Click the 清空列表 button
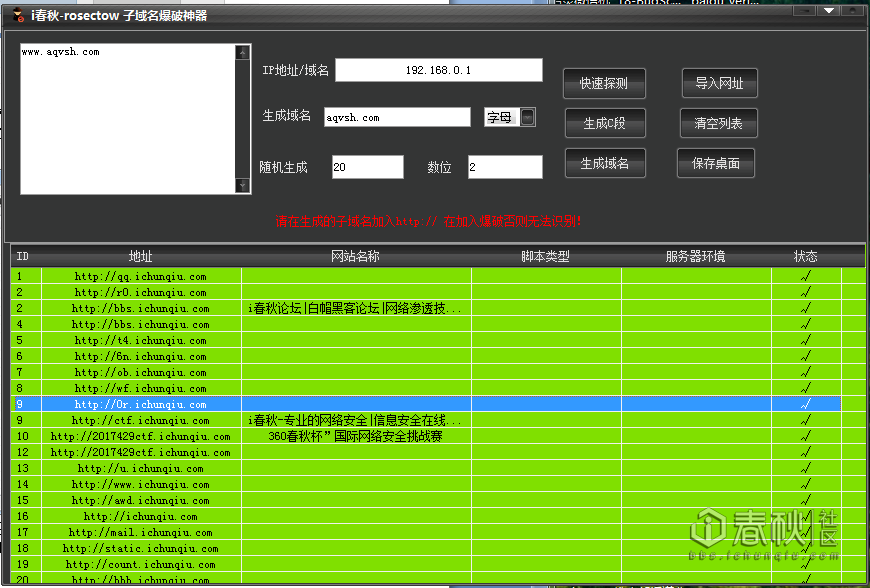This screenshot has height=588, width=870. pyautogui.click(x=719, y=123)
